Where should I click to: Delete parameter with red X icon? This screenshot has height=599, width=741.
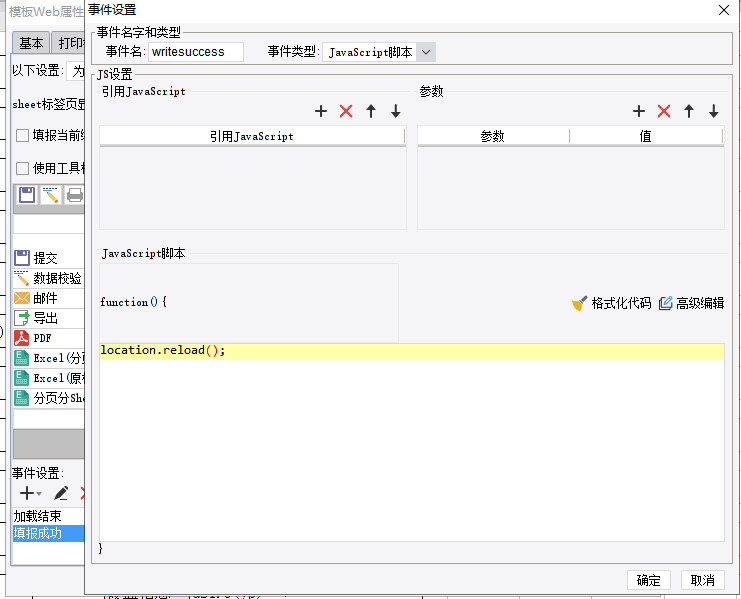664,111
